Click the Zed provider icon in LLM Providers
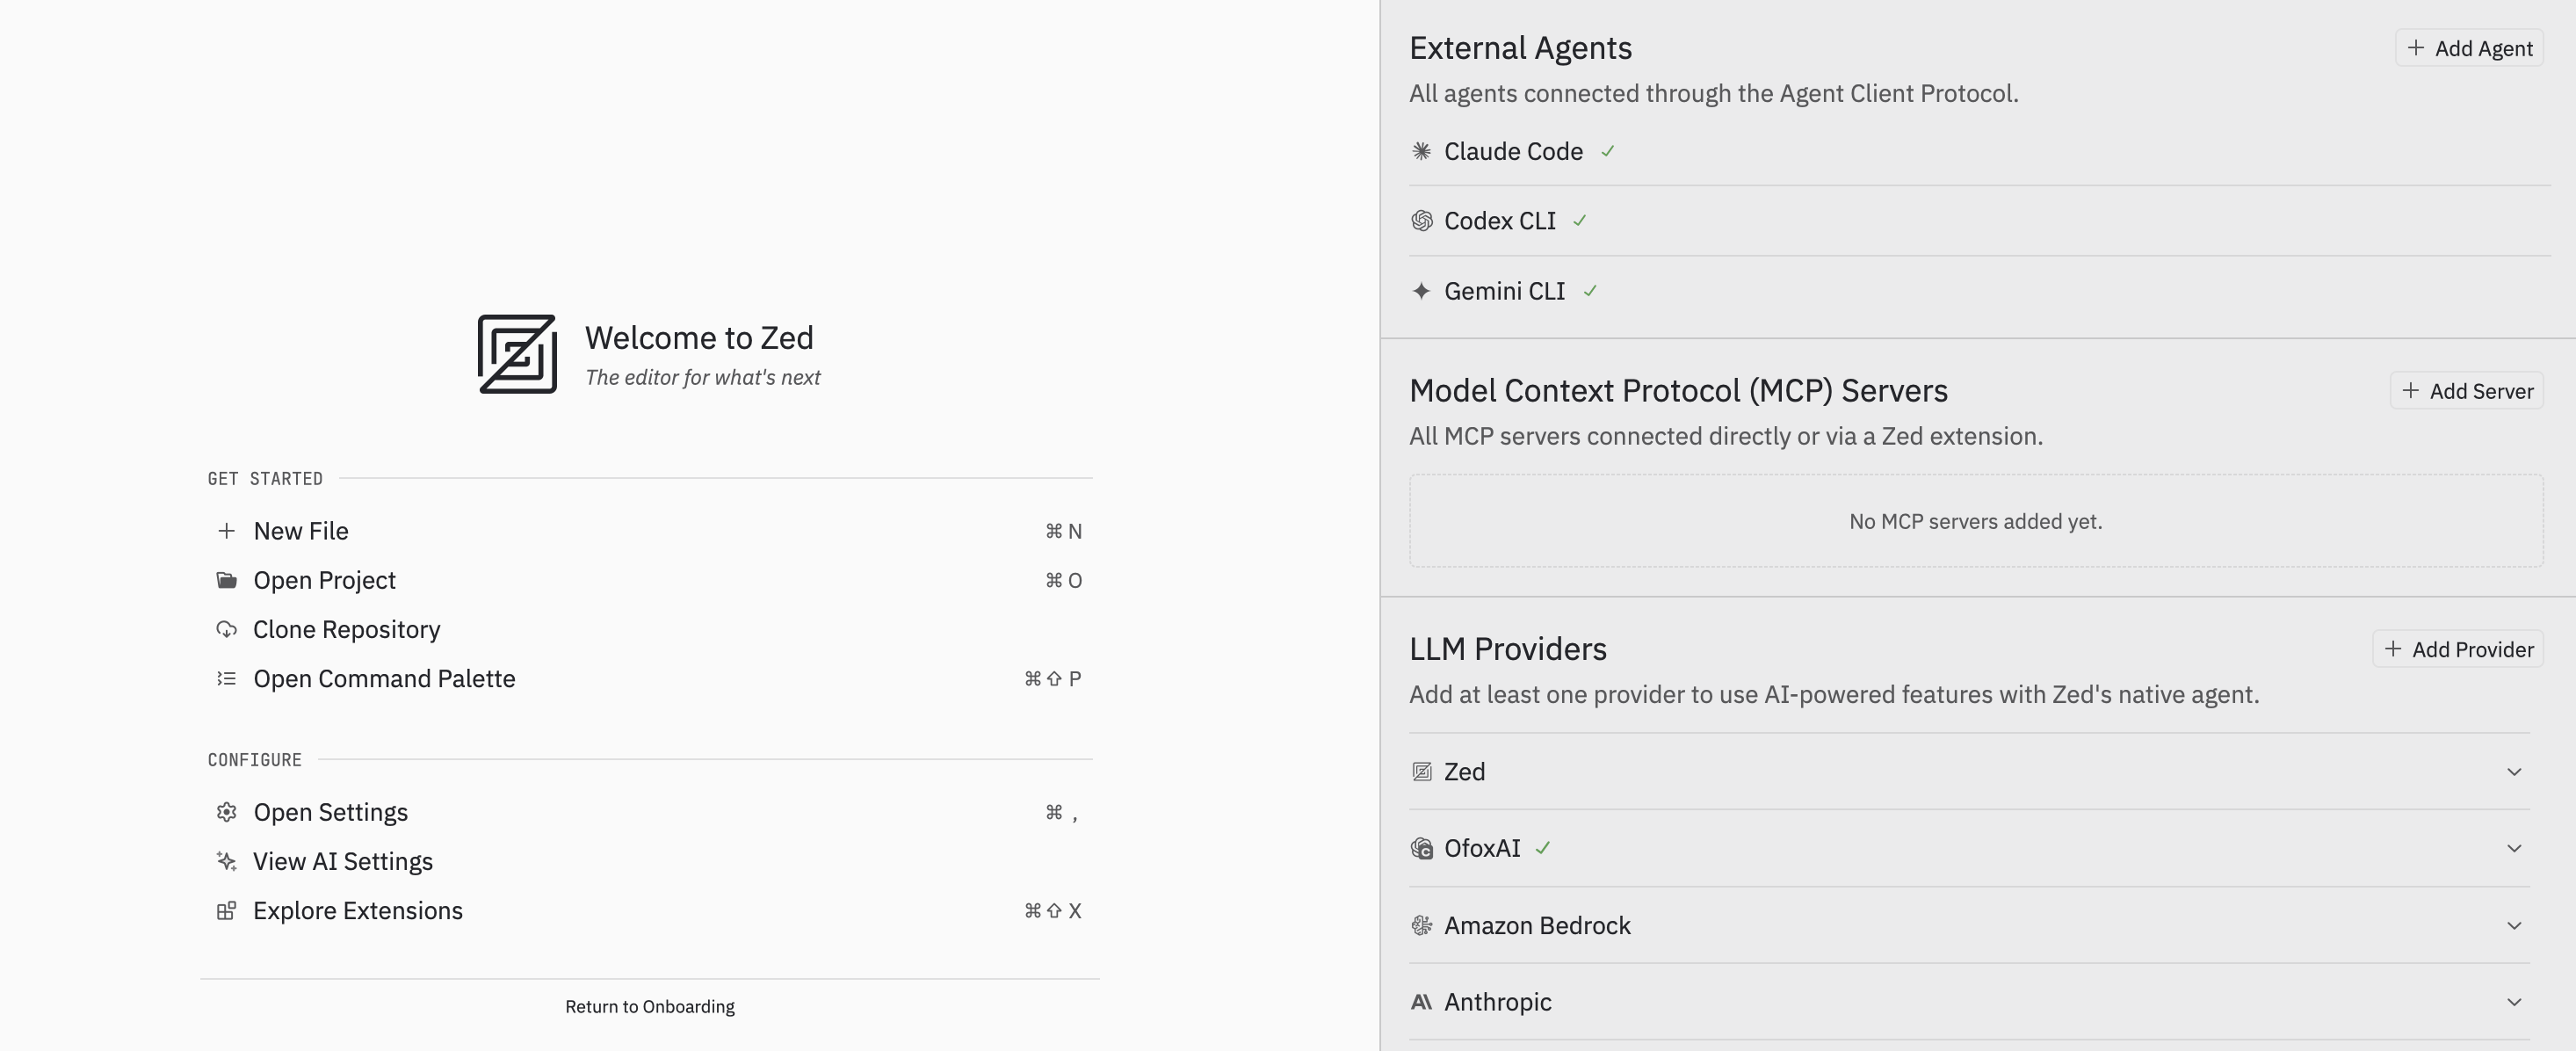The image size is (2576, 1051). coord(1421,772)
